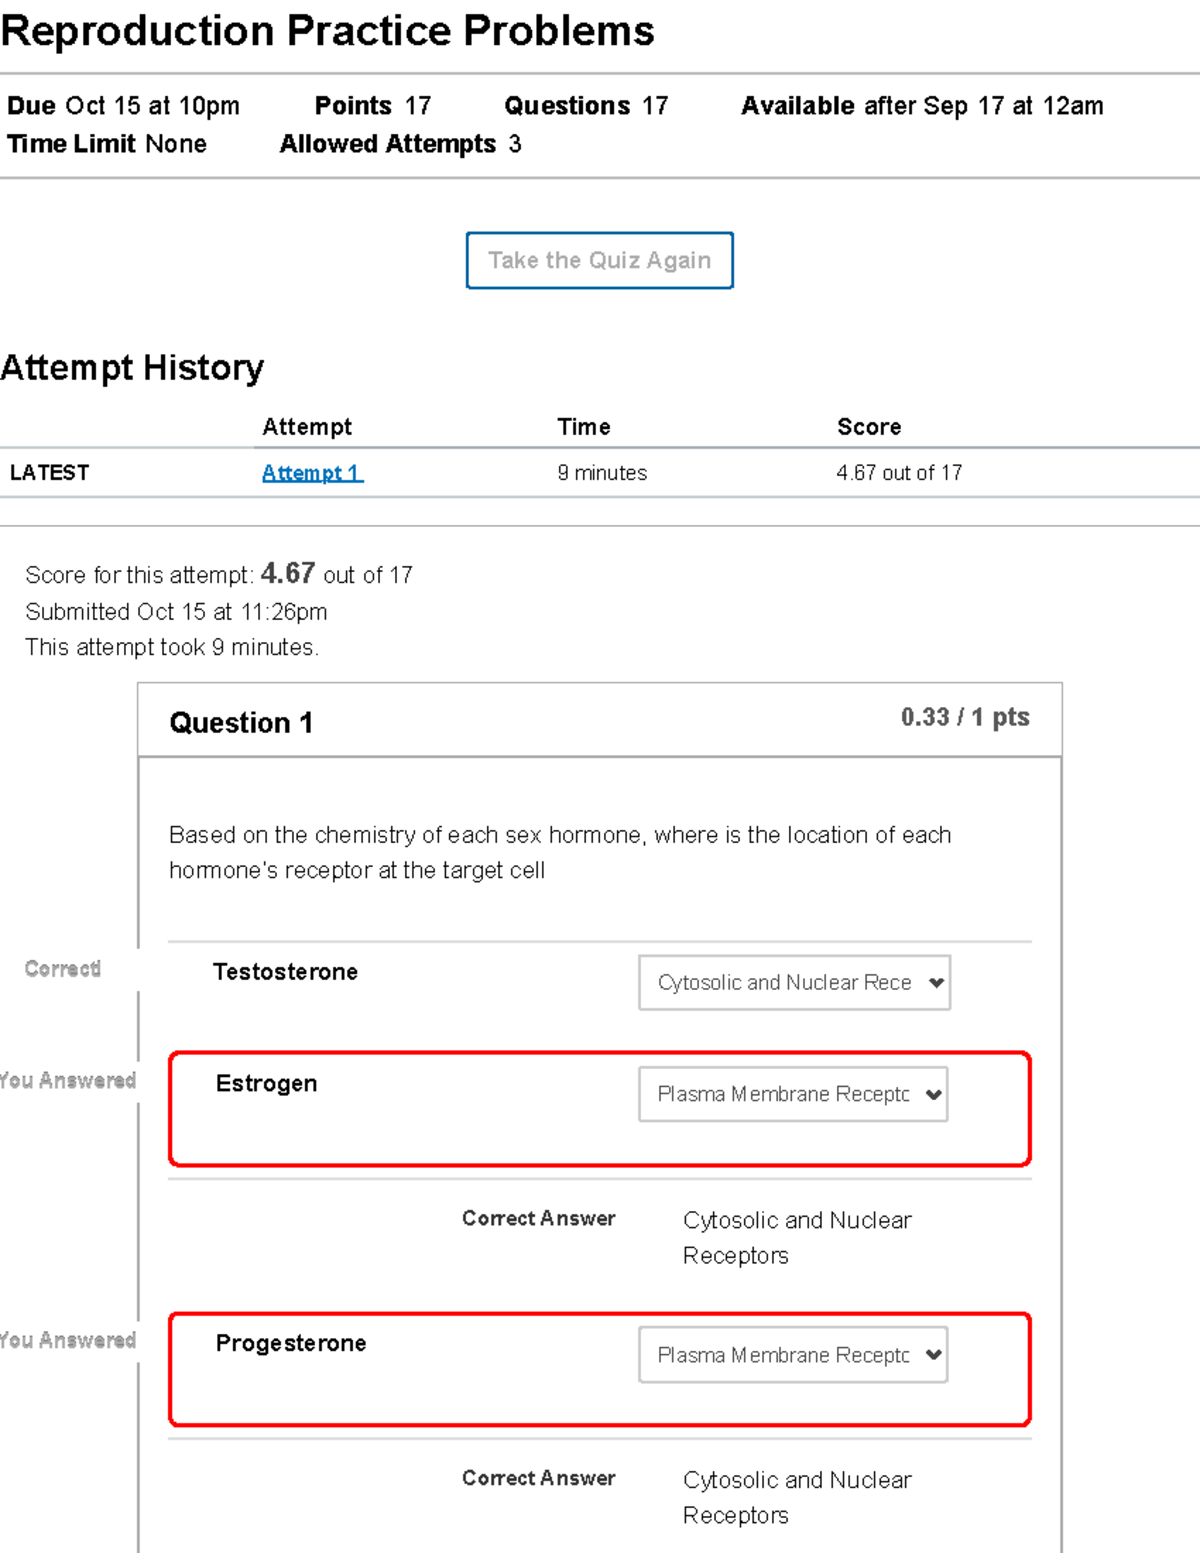This screenshot has height=1553, width=1200.
Task: Select the Time column header
Action: coord(583,427)
